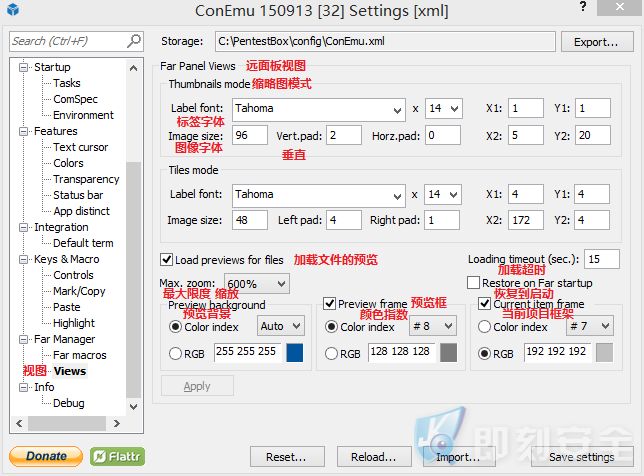
Task: Click Thumbnails mode Image size field
Action: (x=250, y=135)
